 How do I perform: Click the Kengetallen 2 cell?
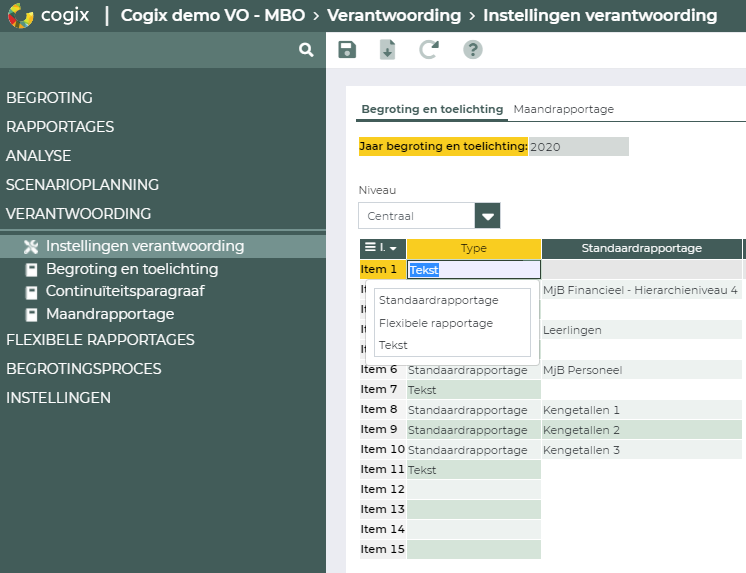641,430
